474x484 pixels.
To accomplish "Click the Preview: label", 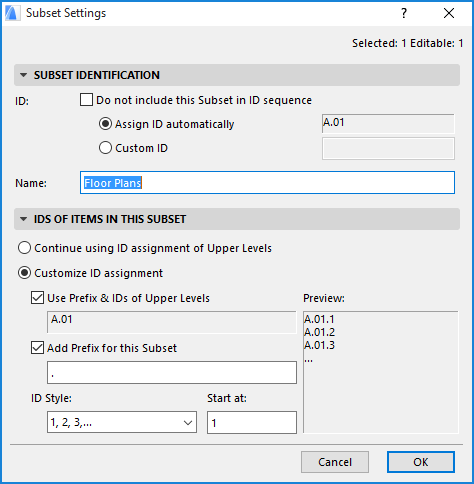I will coord(324,298).
